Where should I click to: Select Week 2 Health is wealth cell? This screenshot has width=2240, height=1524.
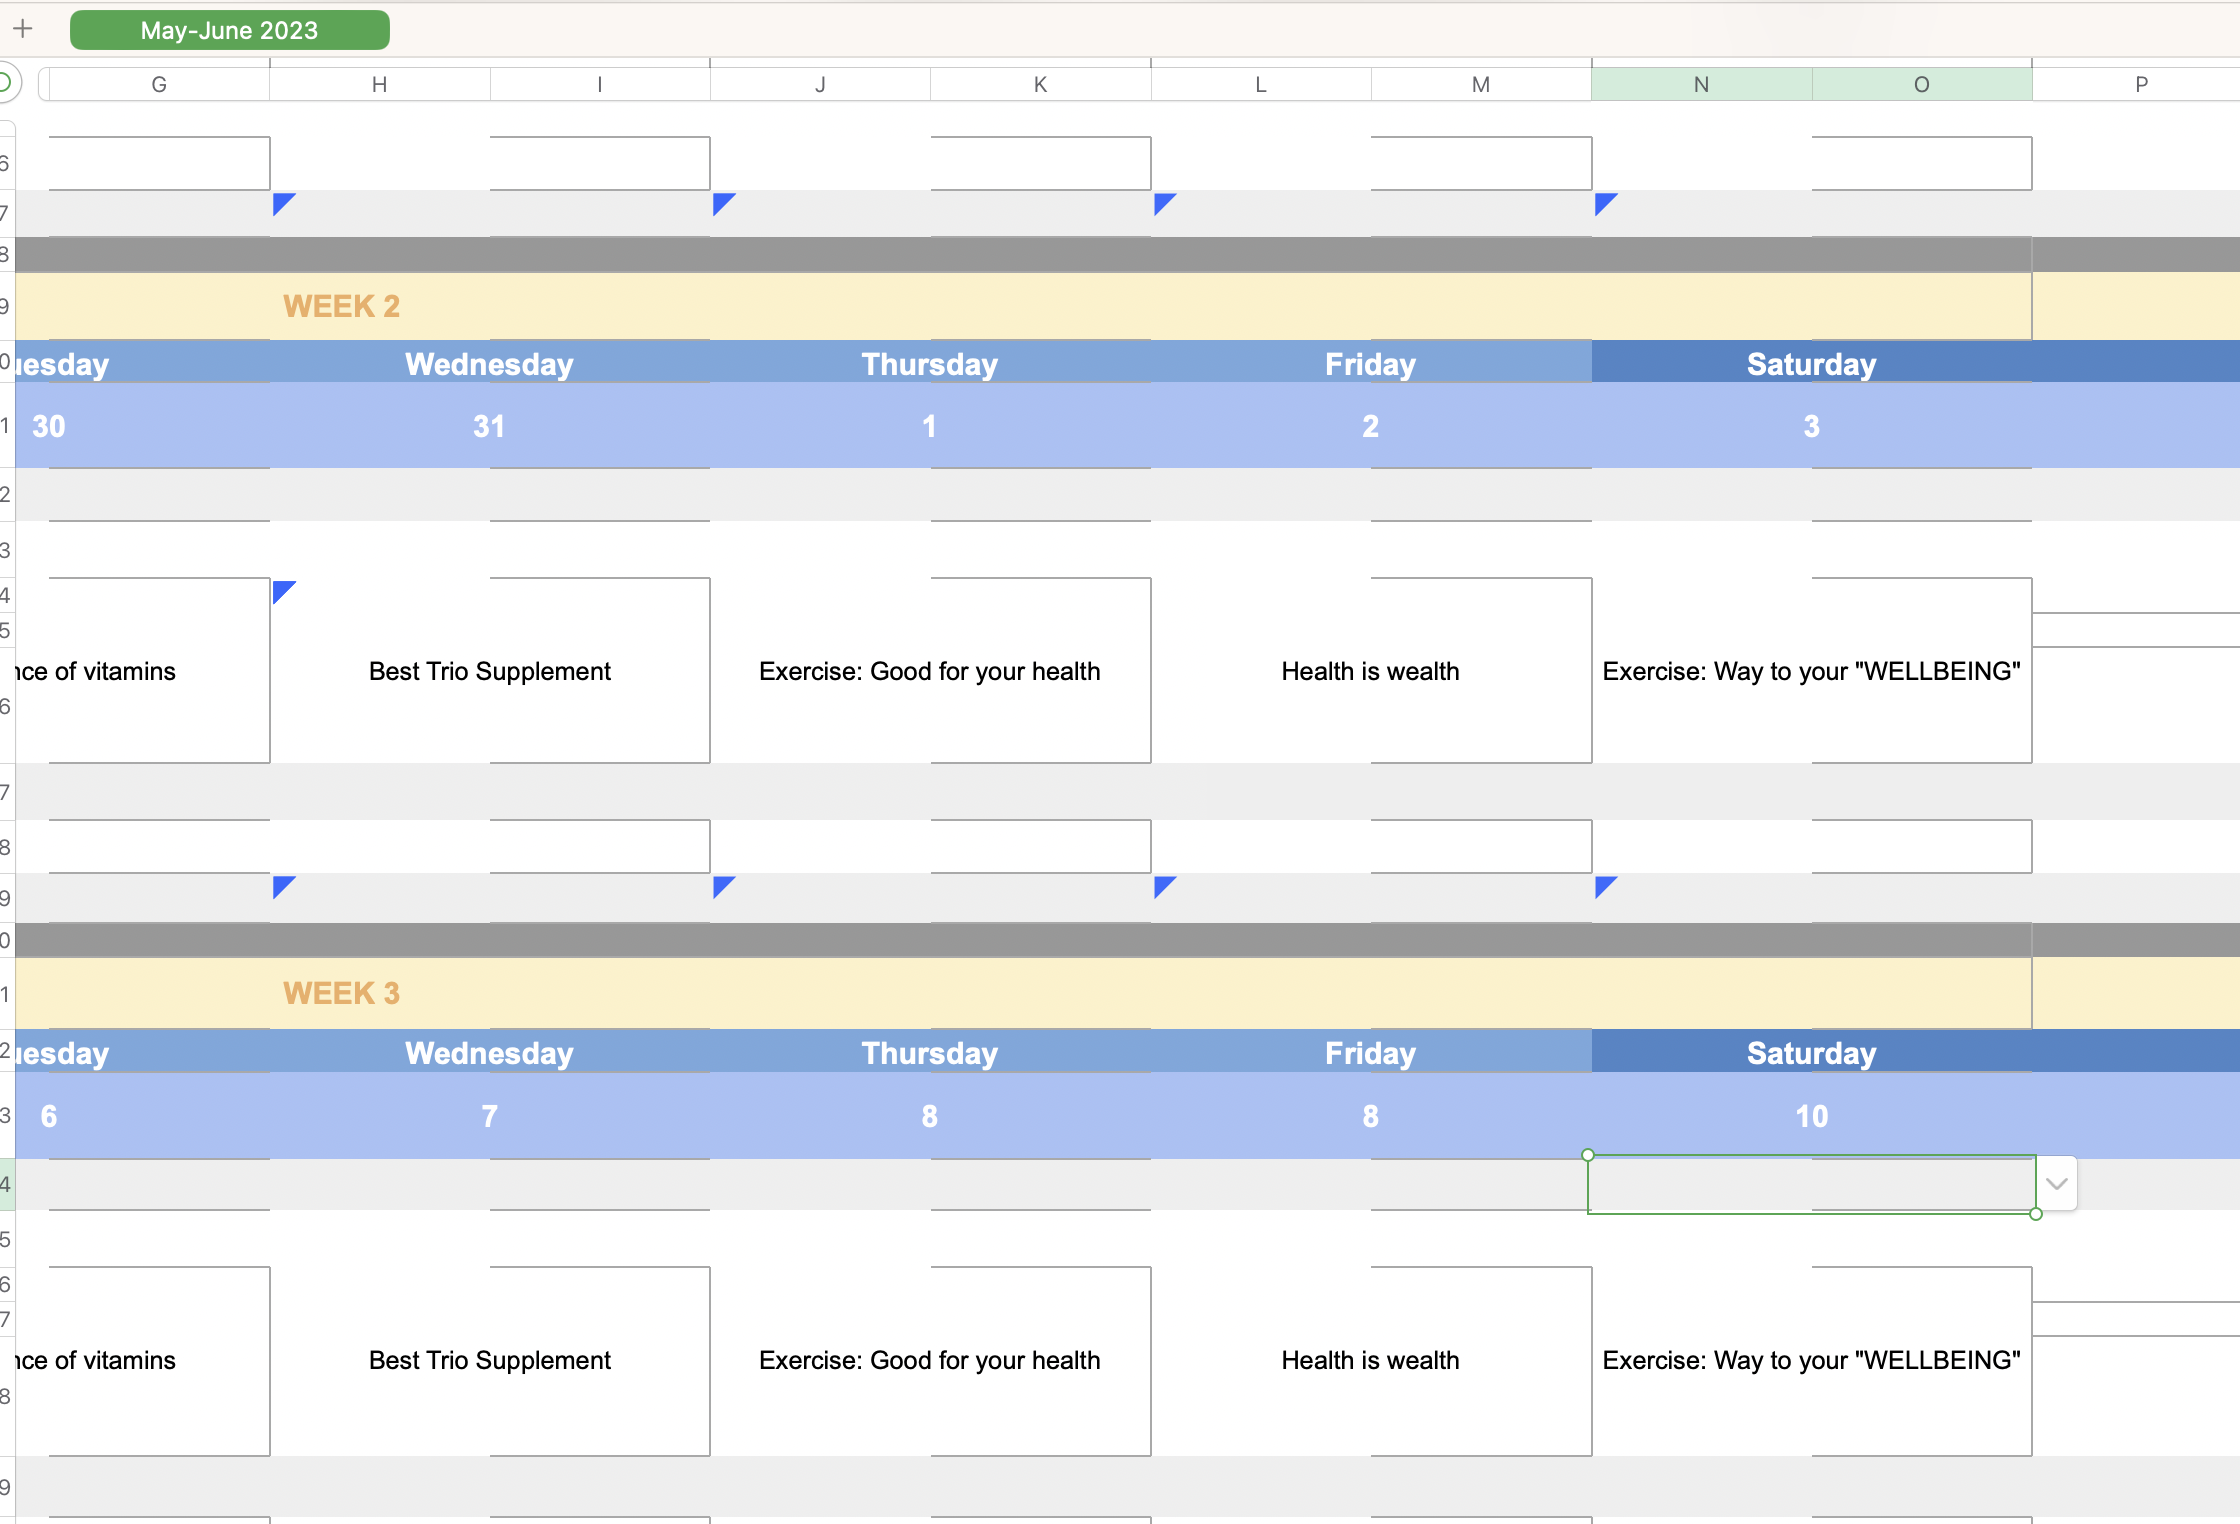[1370, 671]
